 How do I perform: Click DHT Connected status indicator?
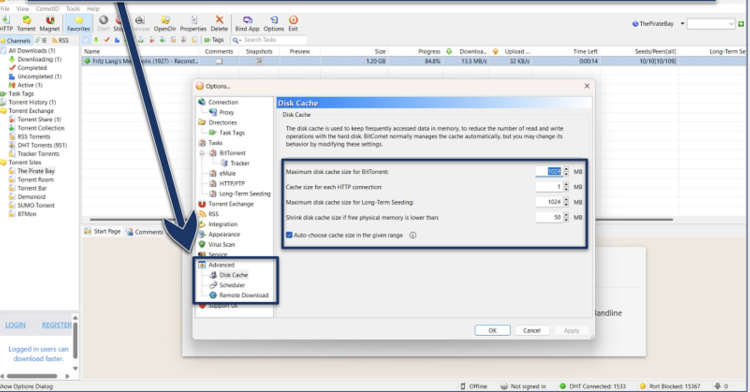[x=592, y=386]
